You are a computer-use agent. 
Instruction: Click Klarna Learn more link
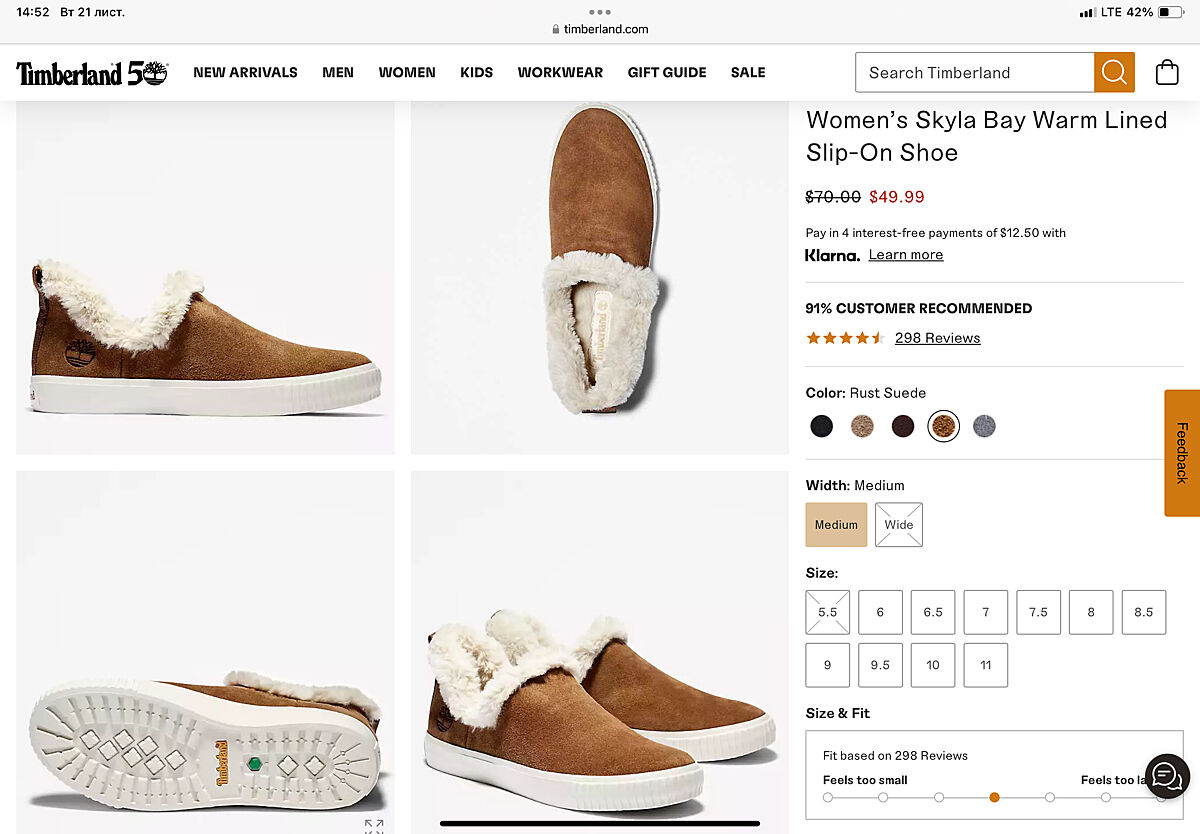[905, 255]
